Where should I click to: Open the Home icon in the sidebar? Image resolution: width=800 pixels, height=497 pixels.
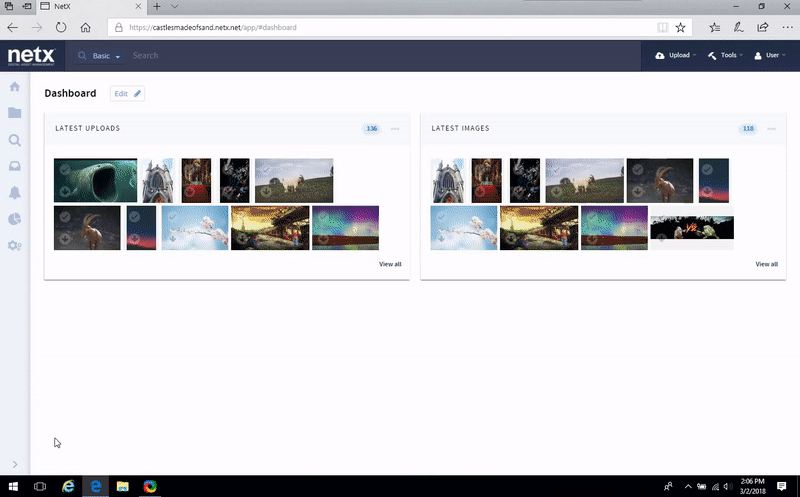14,87
